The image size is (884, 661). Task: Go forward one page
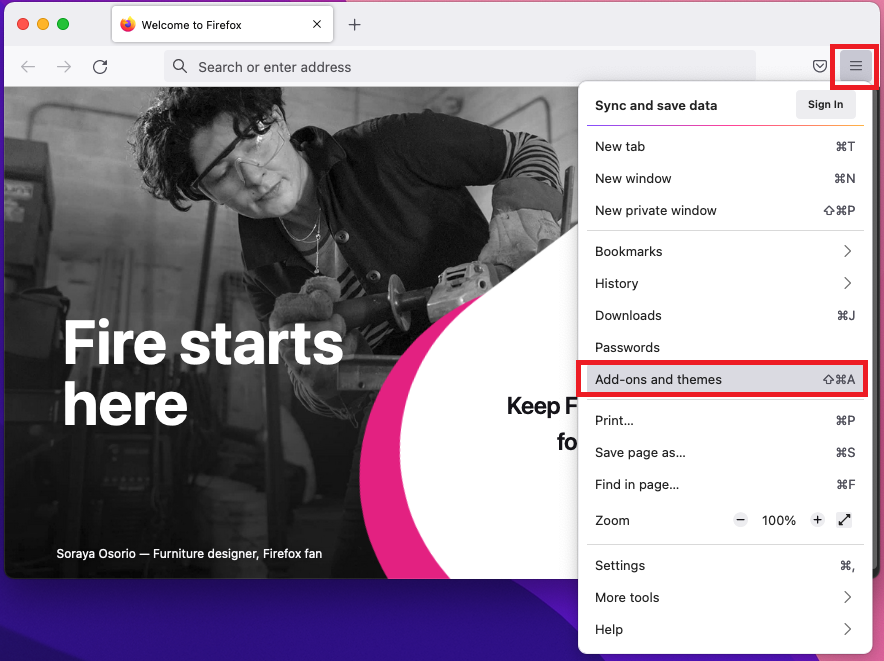click(64, 67)
